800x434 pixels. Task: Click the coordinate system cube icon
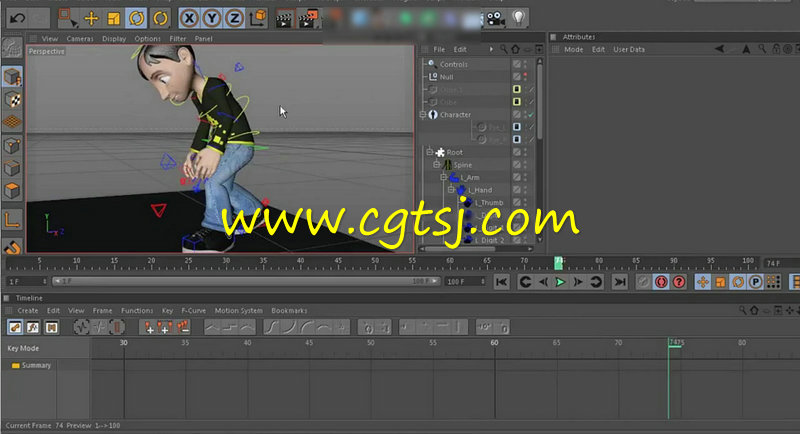click(x=258, y=18)
